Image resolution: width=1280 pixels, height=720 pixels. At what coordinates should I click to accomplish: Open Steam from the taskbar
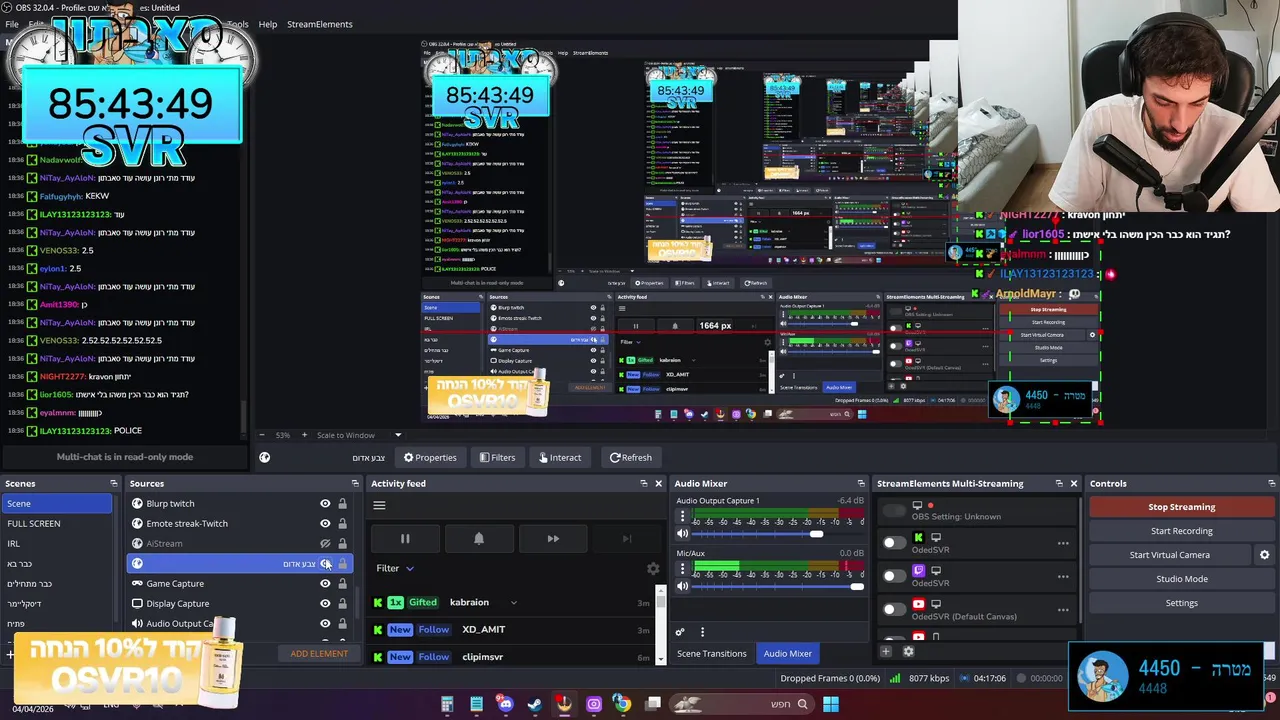pos(535,704)
